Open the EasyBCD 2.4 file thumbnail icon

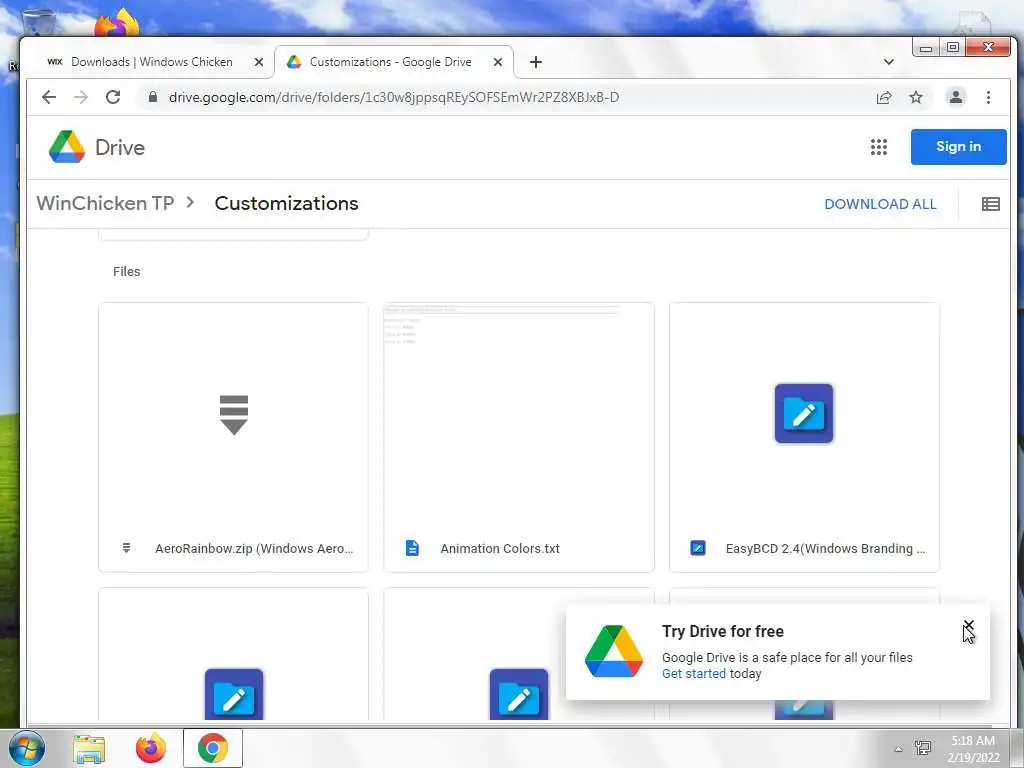pyautogui.click(x=804, y=413)
